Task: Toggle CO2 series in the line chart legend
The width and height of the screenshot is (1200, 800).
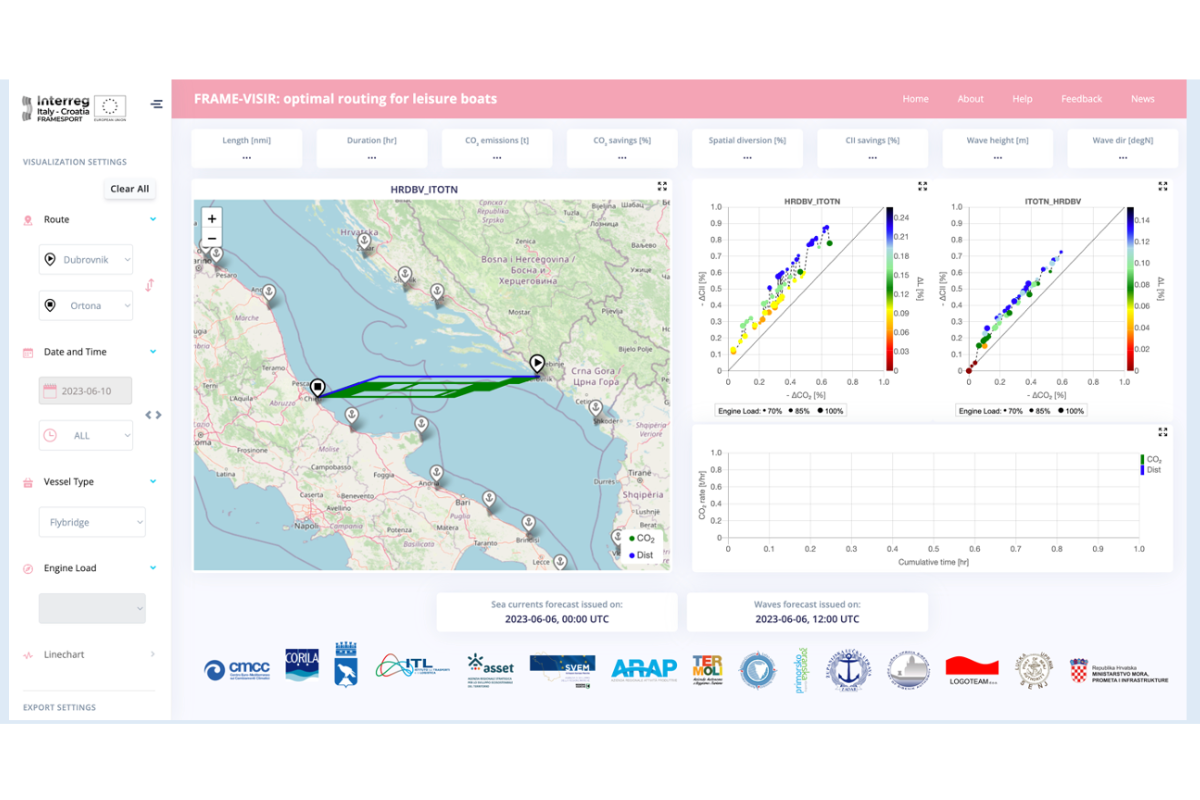Action: click(x=1152, y=459)
